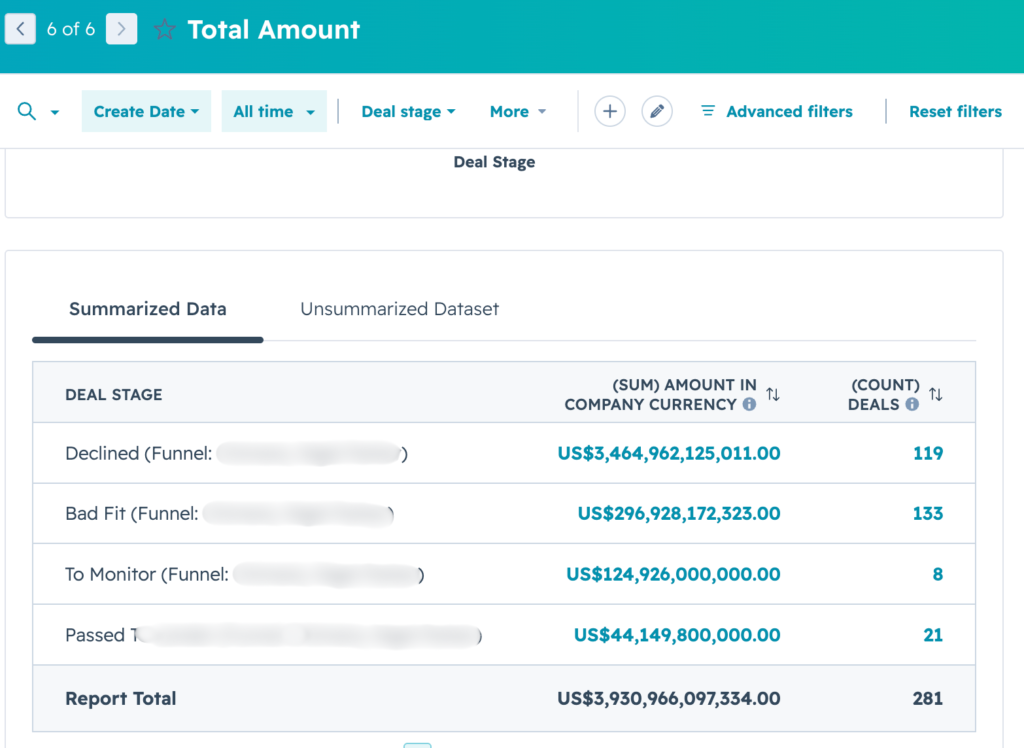1024x748 pixels.
Task: Click the report total US$3,930,966,097,334.00
Action: [x=669, y=698]
